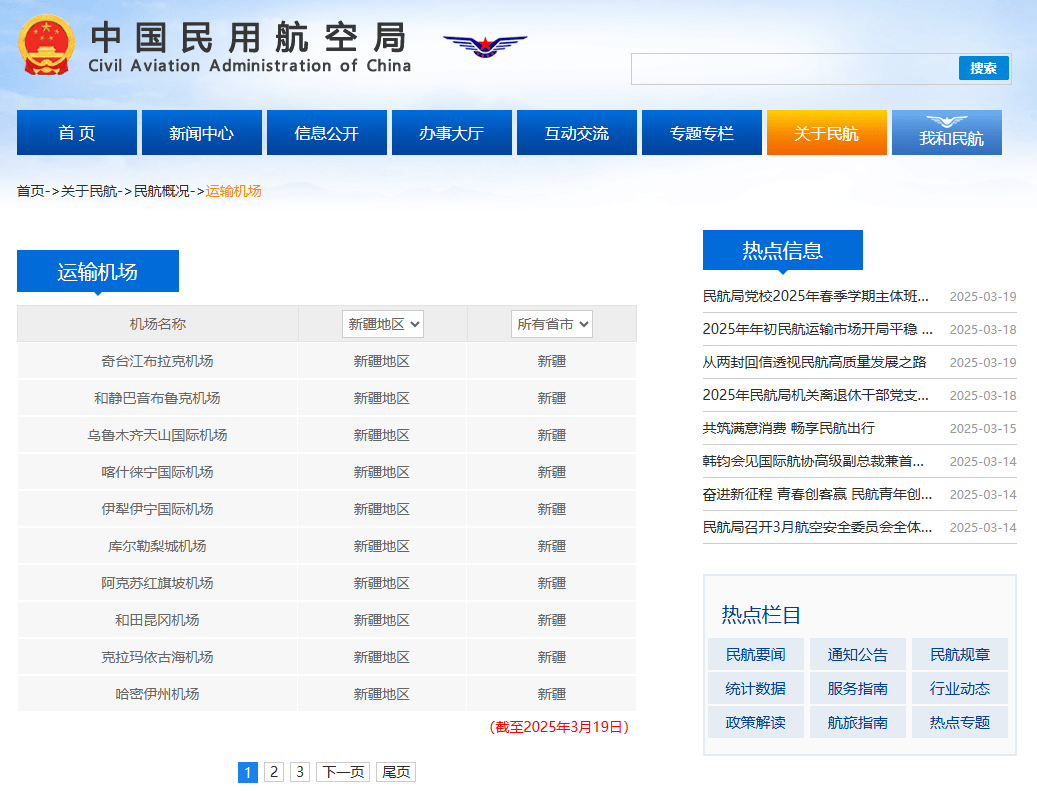Viewport: 1037px width, 791px height.
Task: Select the 办事大厅 menu item
Action: click(451, 133)
